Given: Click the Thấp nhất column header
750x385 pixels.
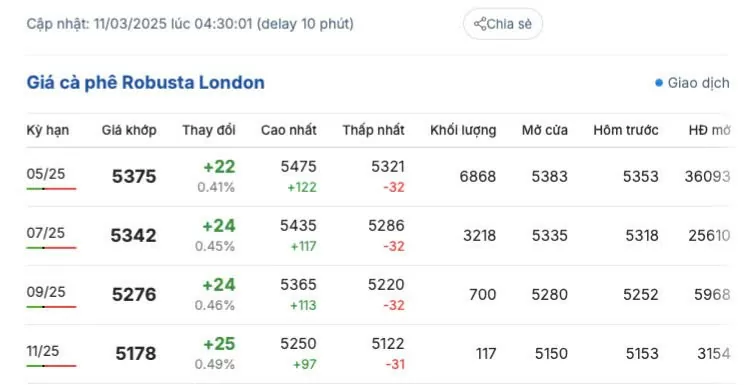Looking at the screenshot, I should pyautogui.click(x=374, y=130).
